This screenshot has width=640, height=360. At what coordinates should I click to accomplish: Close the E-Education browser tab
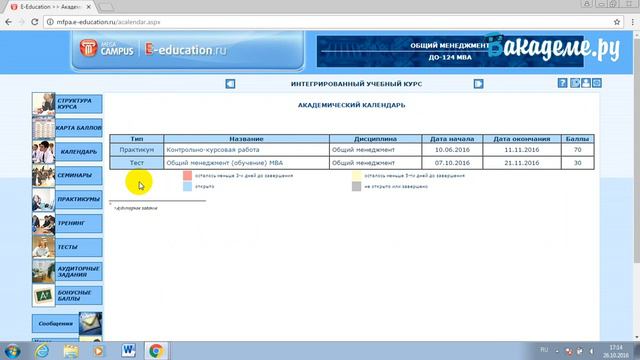(x=89, y=7)
